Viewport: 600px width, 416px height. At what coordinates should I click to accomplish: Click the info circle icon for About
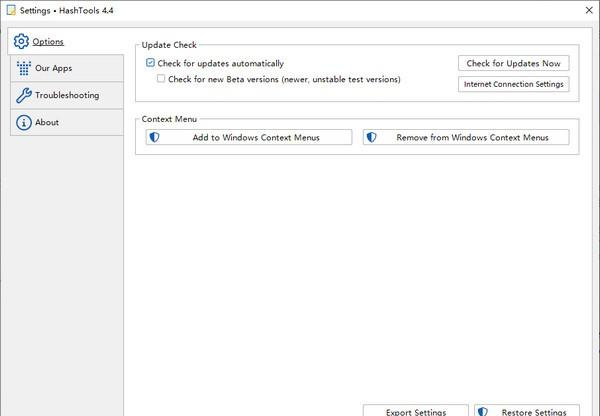[24, 122]
